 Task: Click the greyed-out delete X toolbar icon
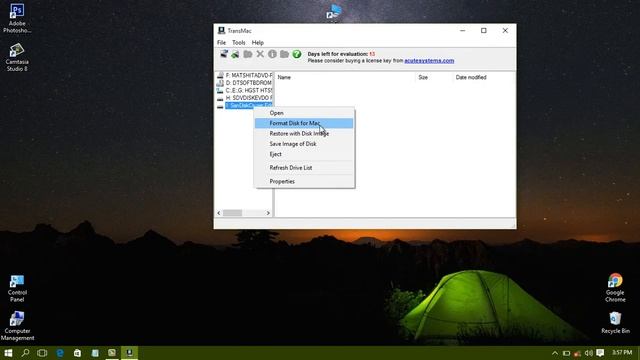(x=260, y=54)
